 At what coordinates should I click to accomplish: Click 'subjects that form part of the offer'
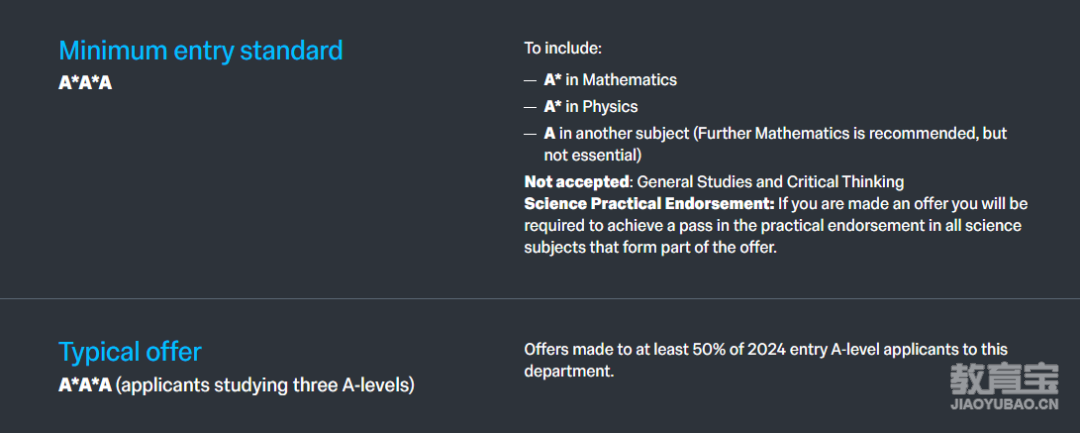tap(650, 248)
